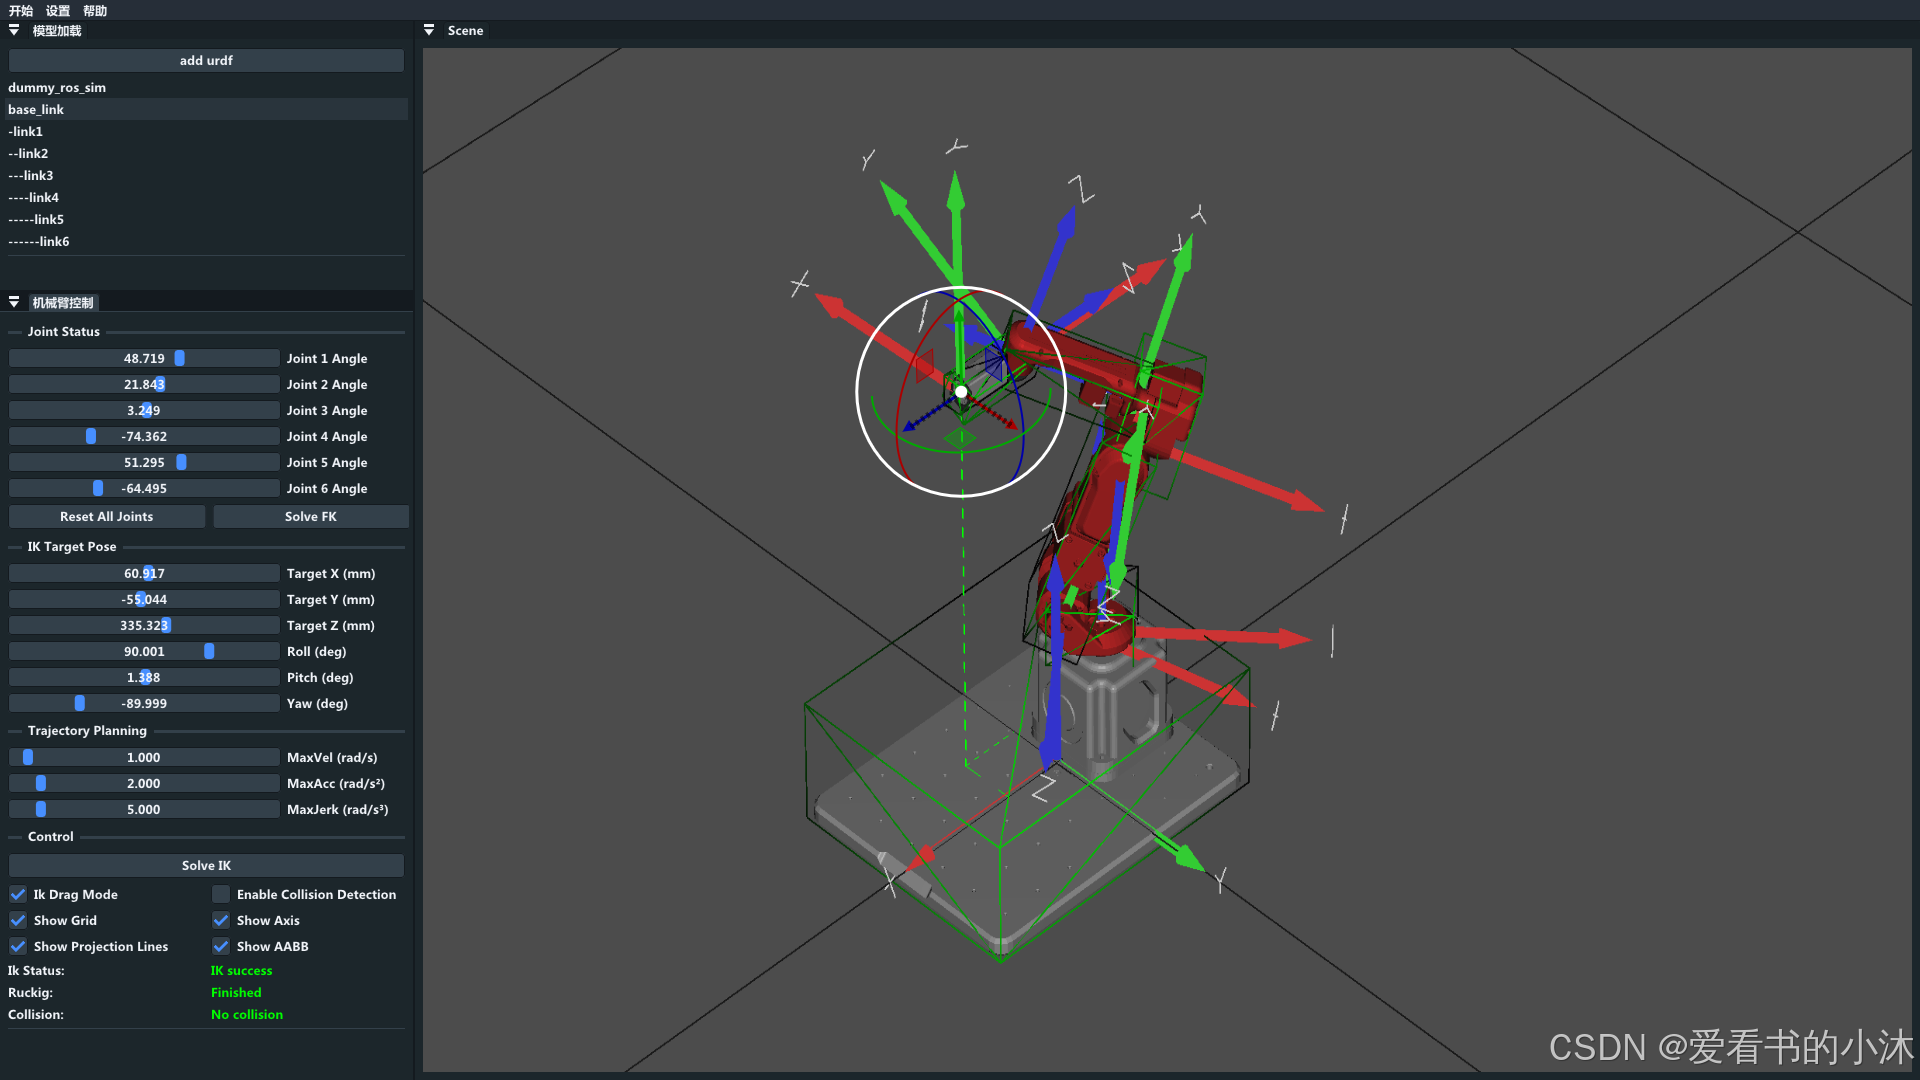The width and height of the screenshot is (1920, 1080).
Task: Collapse the 模型加载 panel triangle
Action: (x=14, y=31)
